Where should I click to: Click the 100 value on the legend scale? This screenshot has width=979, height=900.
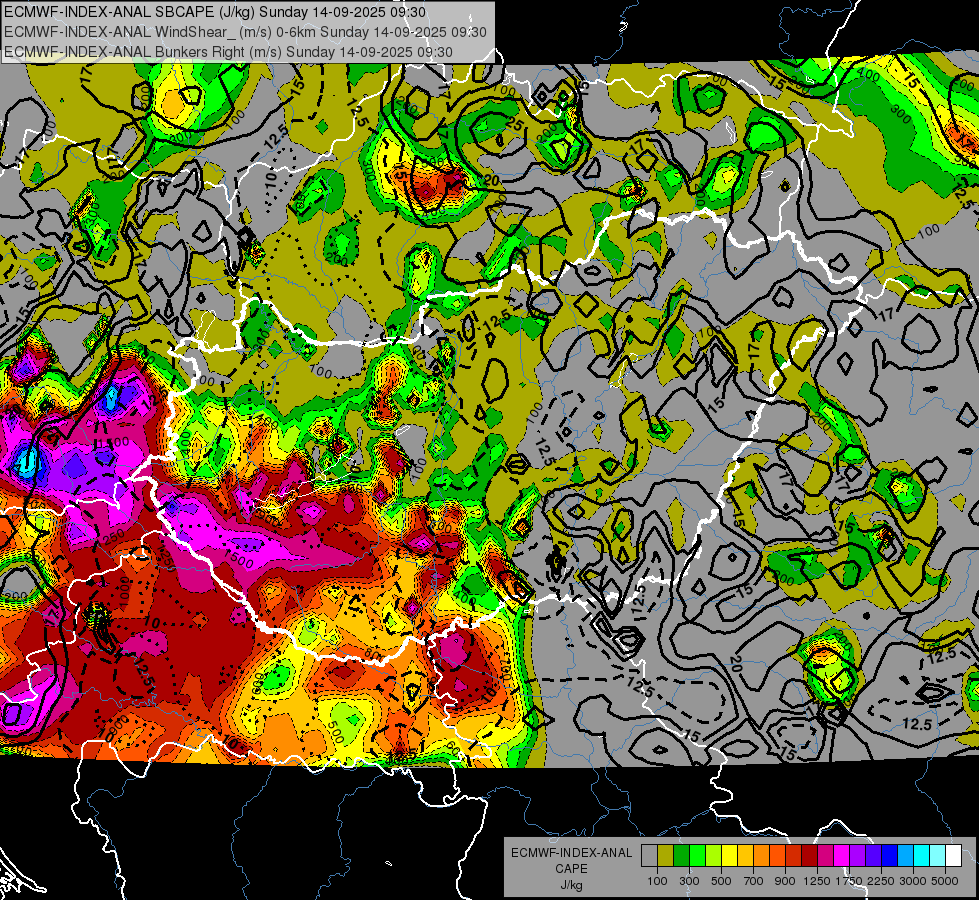[657, 881]
